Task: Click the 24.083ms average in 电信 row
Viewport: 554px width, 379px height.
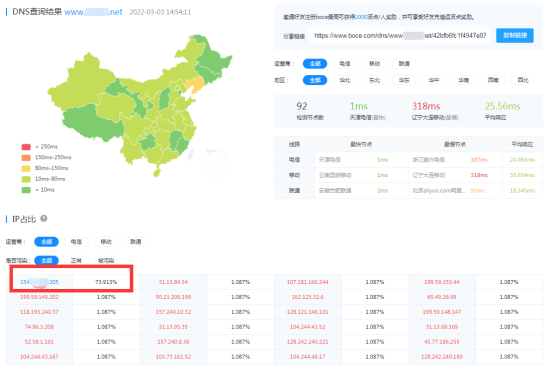Action: tap(522, 160)
